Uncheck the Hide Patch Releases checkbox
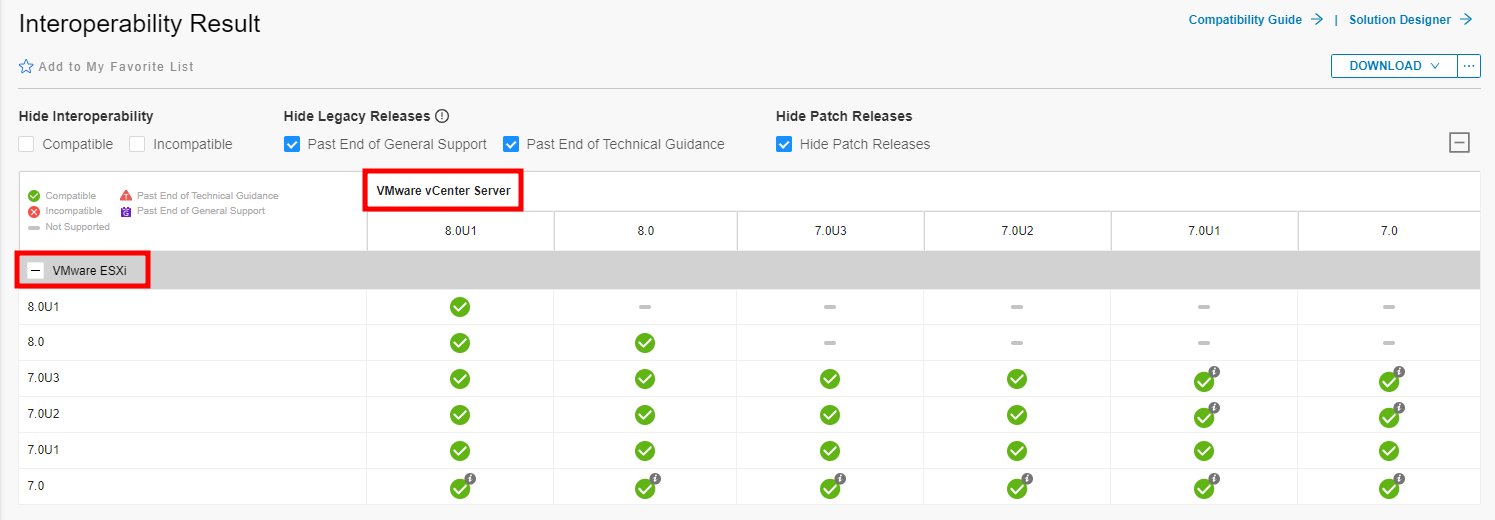The height and width of the screenshot is (520, 1495). 784,144
